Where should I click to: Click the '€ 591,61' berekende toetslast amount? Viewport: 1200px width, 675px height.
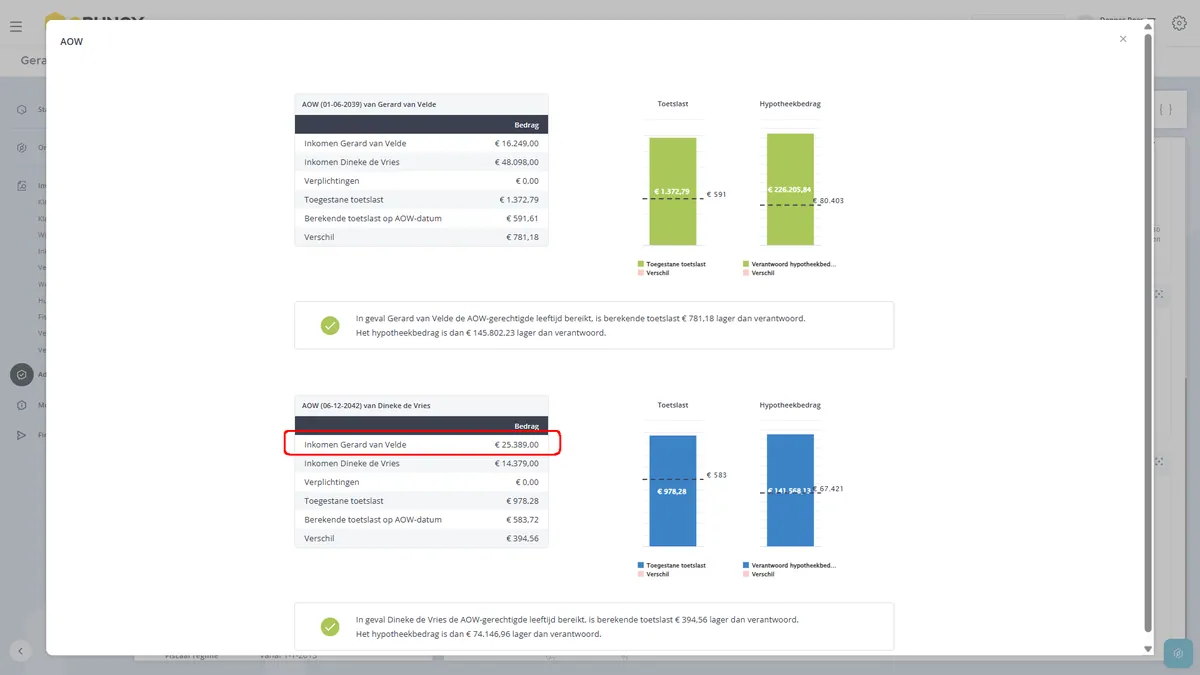point(522,218)
